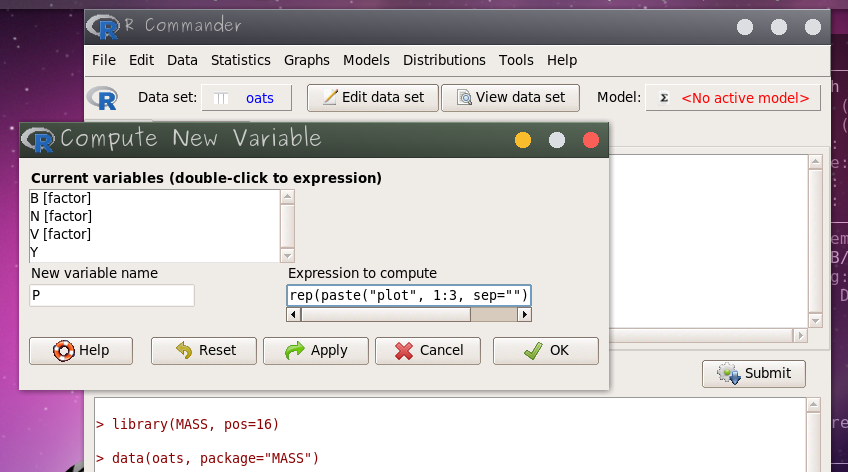Click the Submit button

click(754, 373)
